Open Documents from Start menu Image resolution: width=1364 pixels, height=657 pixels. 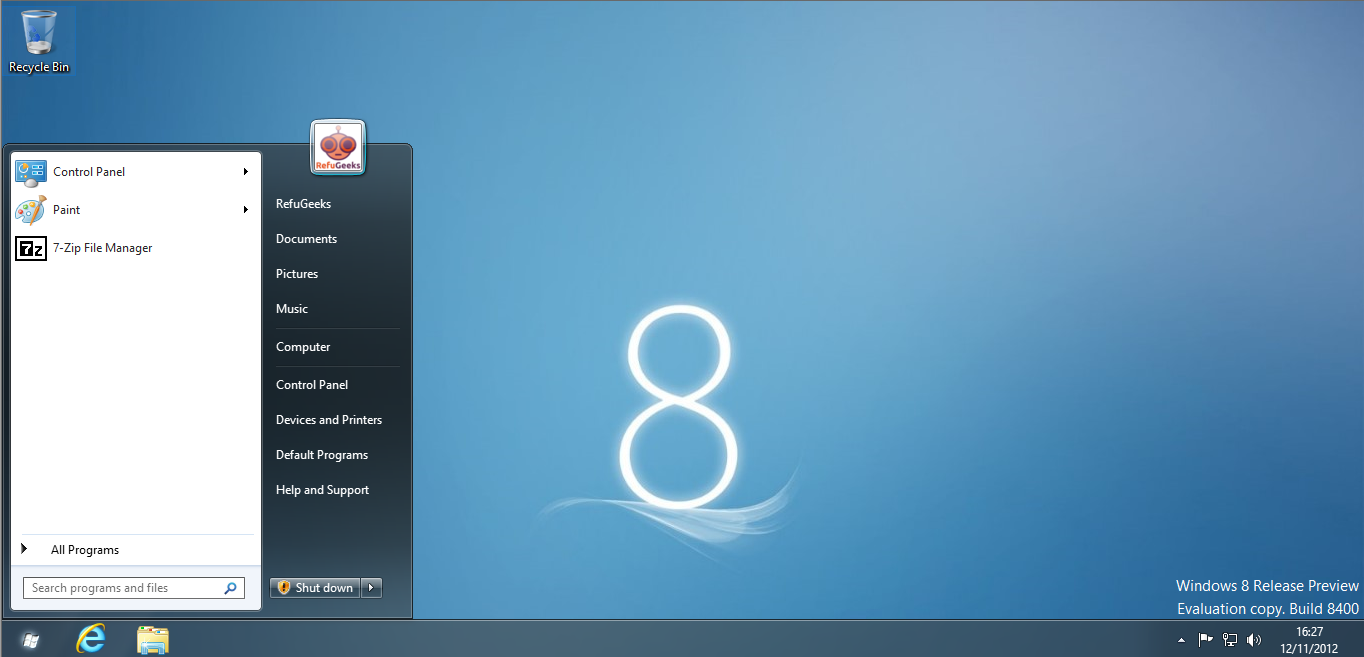306,239
